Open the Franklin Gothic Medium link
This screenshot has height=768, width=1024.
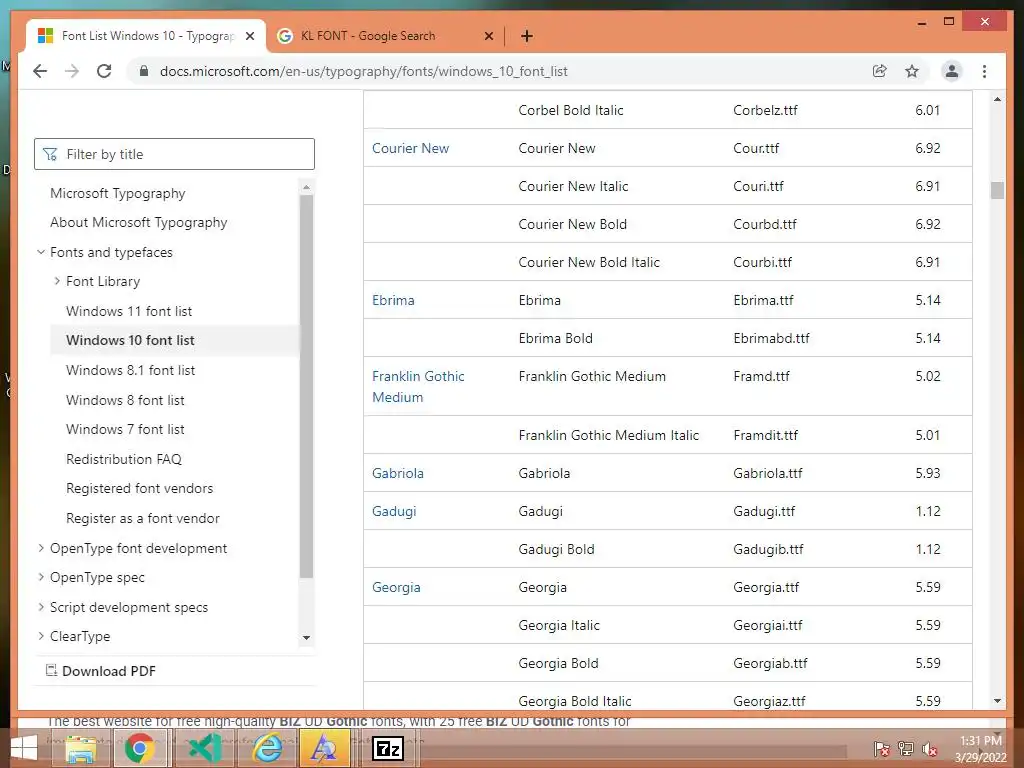point(418,387)
